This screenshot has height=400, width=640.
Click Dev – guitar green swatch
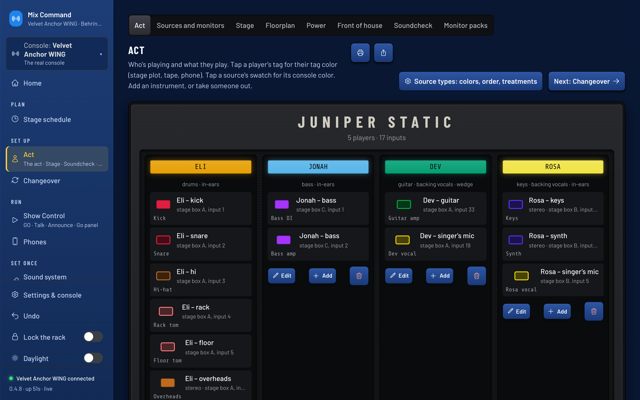[x=404, y=204]
